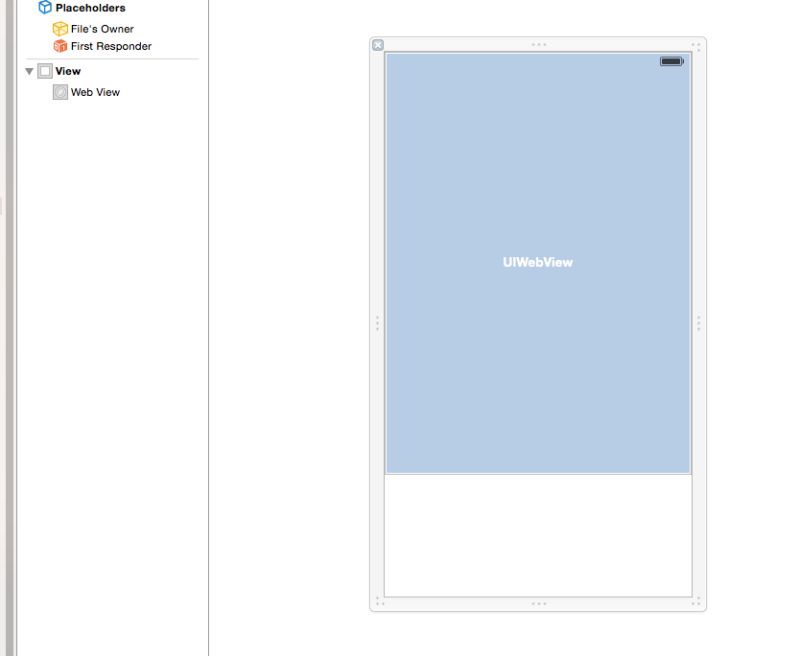Select Web View in the document outline

(x=95, y=92)
